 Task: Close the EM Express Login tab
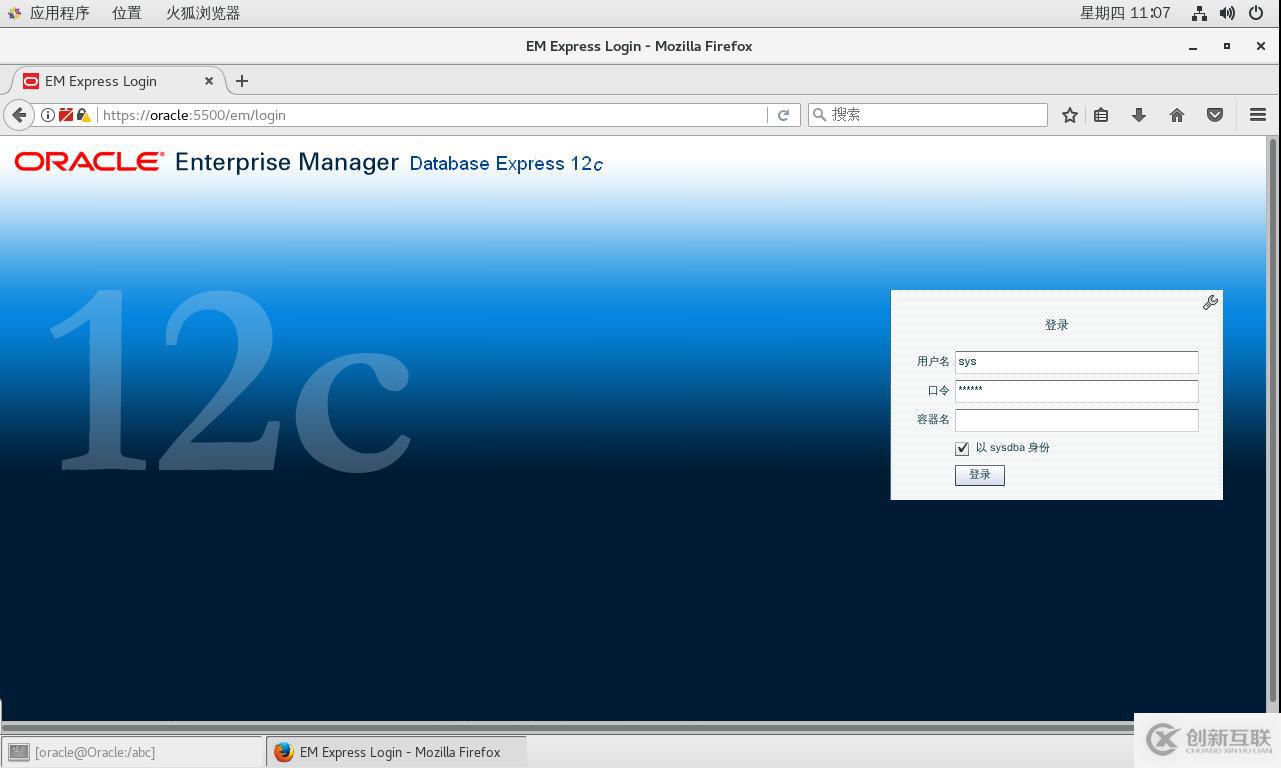click(x=209, y=81)
